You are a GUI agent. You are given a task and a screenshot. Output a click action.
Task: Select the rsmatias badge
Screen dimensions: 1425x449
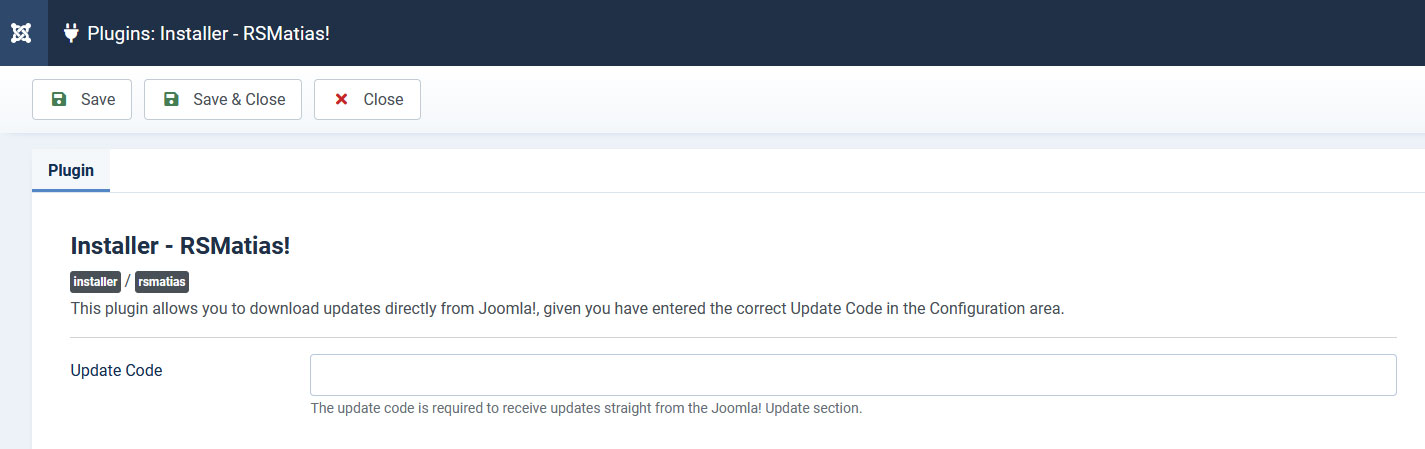coord(162,282)
